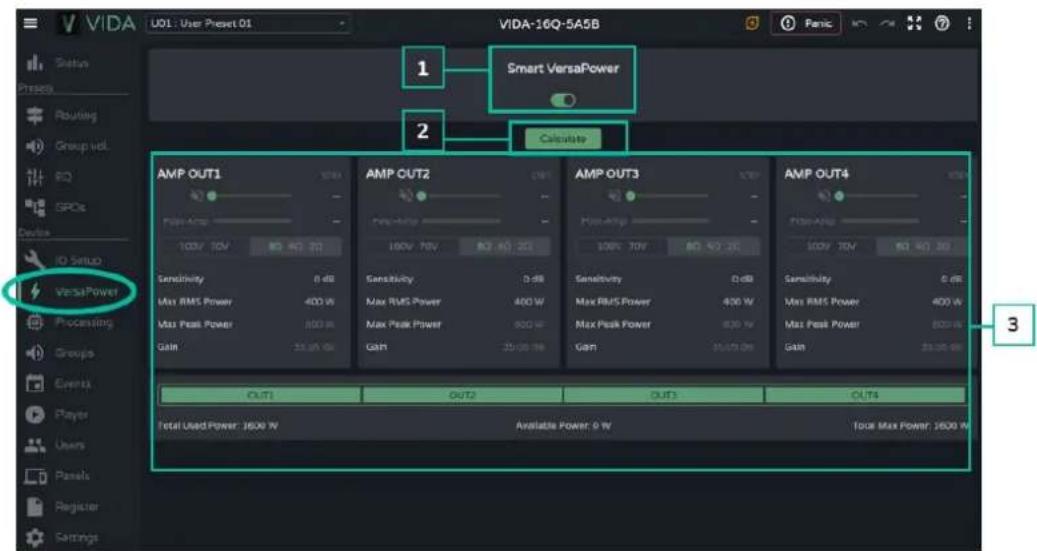Open the Routing page icon
1037x551 pixels.
coord(35,115)
